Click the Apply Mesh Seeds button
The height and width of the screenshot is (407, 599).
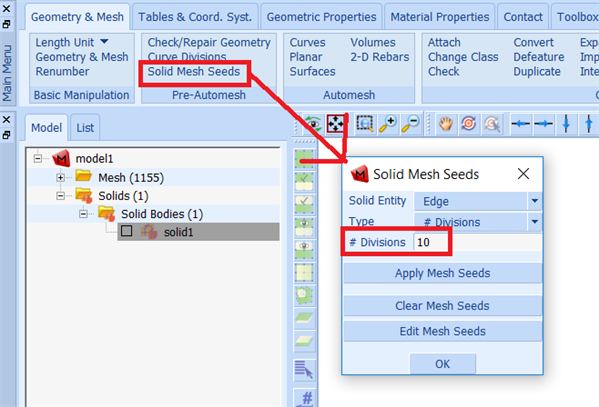442,273
